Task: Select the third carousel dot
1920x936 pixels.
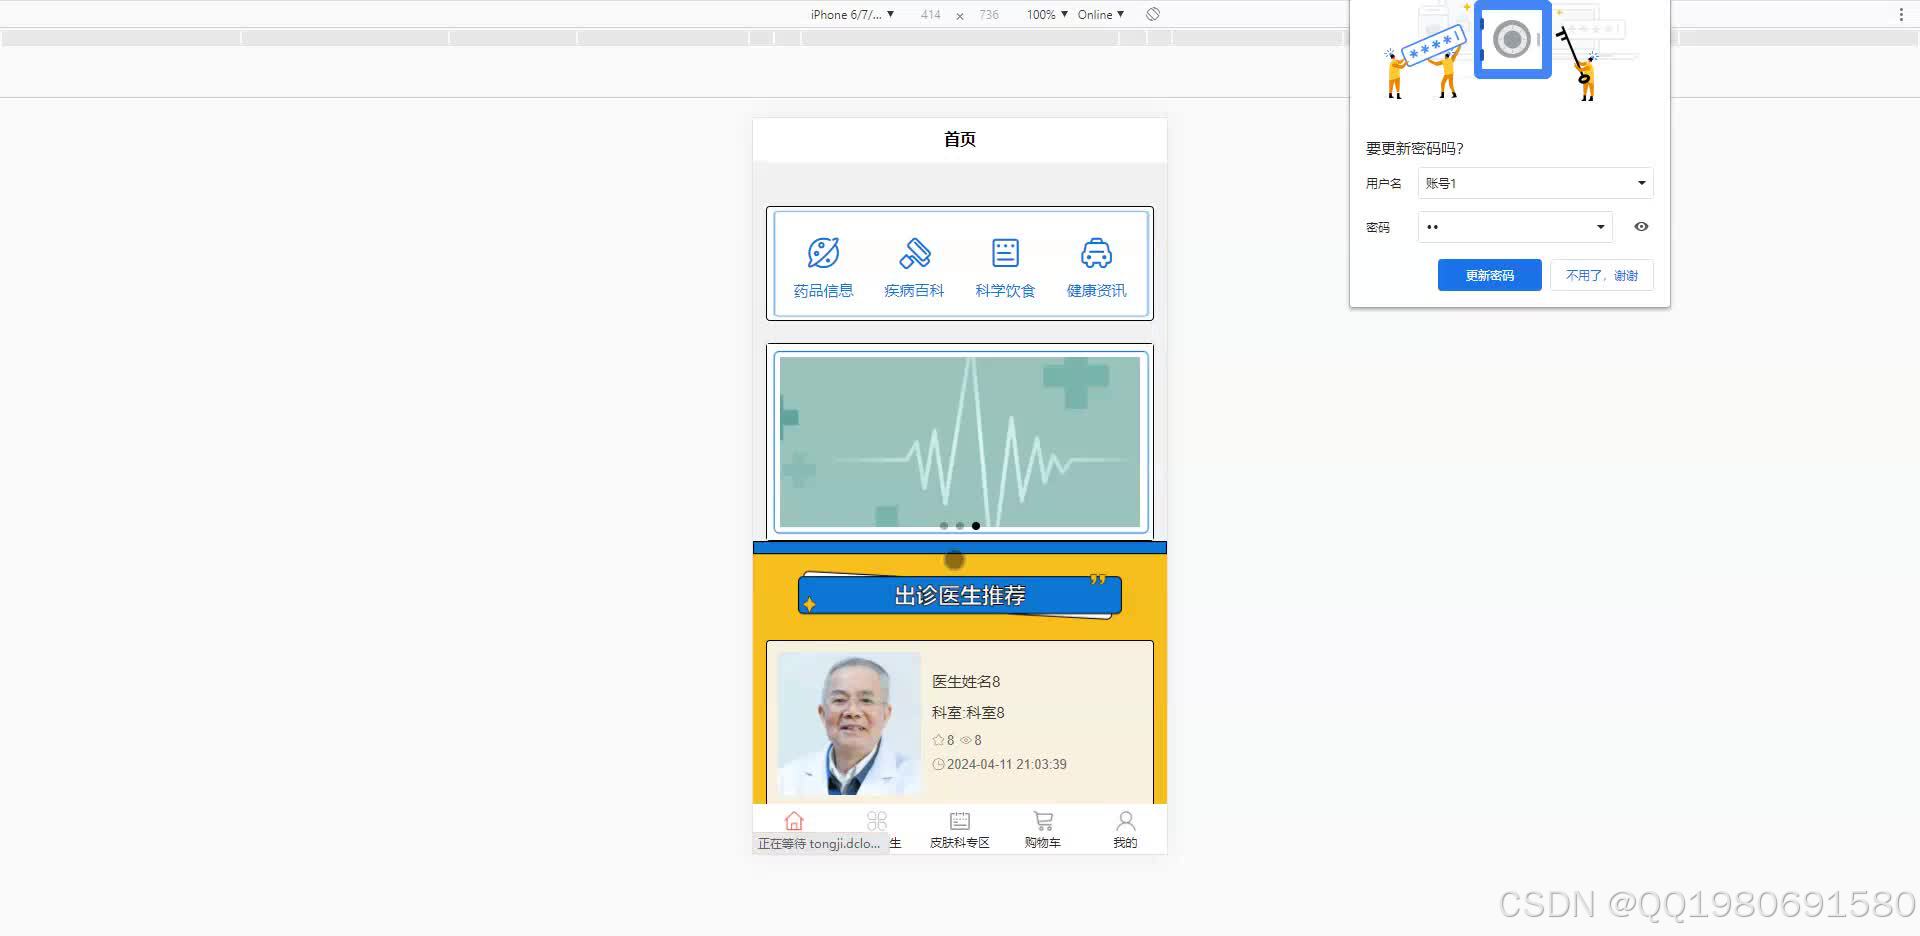Action: tap(976, 526)
